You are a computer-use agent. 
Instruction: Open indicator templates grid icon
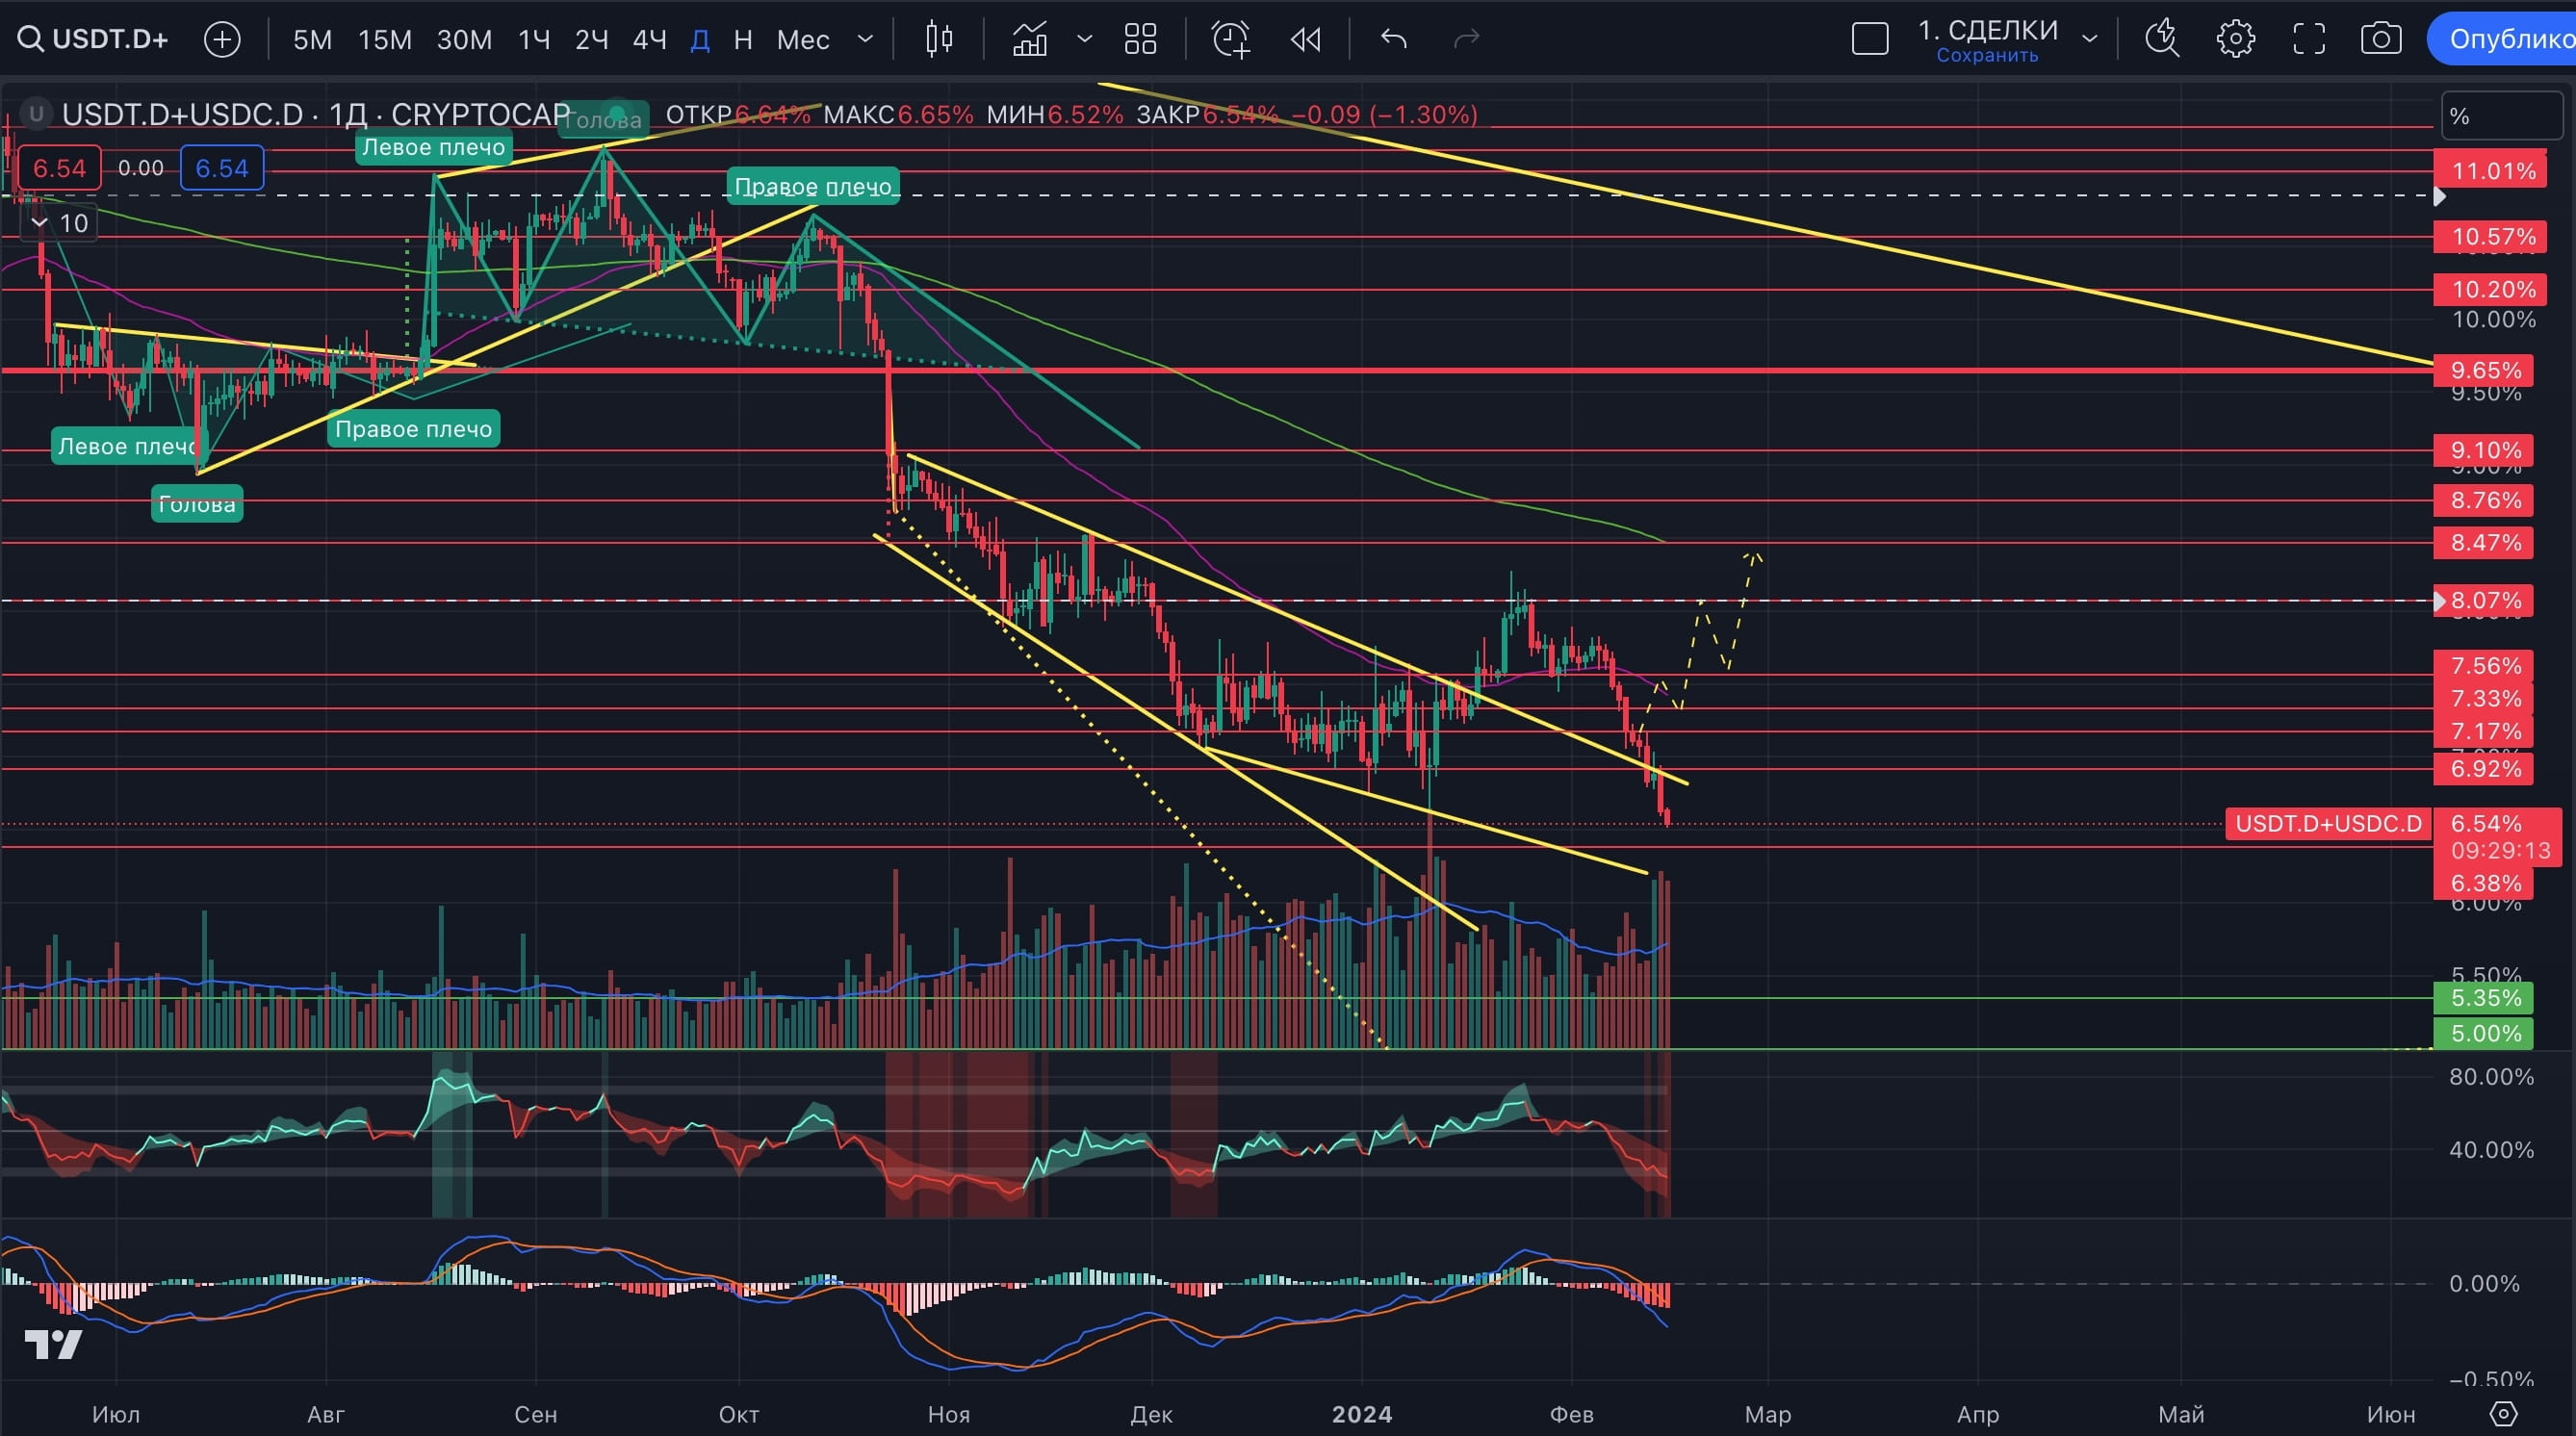1140,39
